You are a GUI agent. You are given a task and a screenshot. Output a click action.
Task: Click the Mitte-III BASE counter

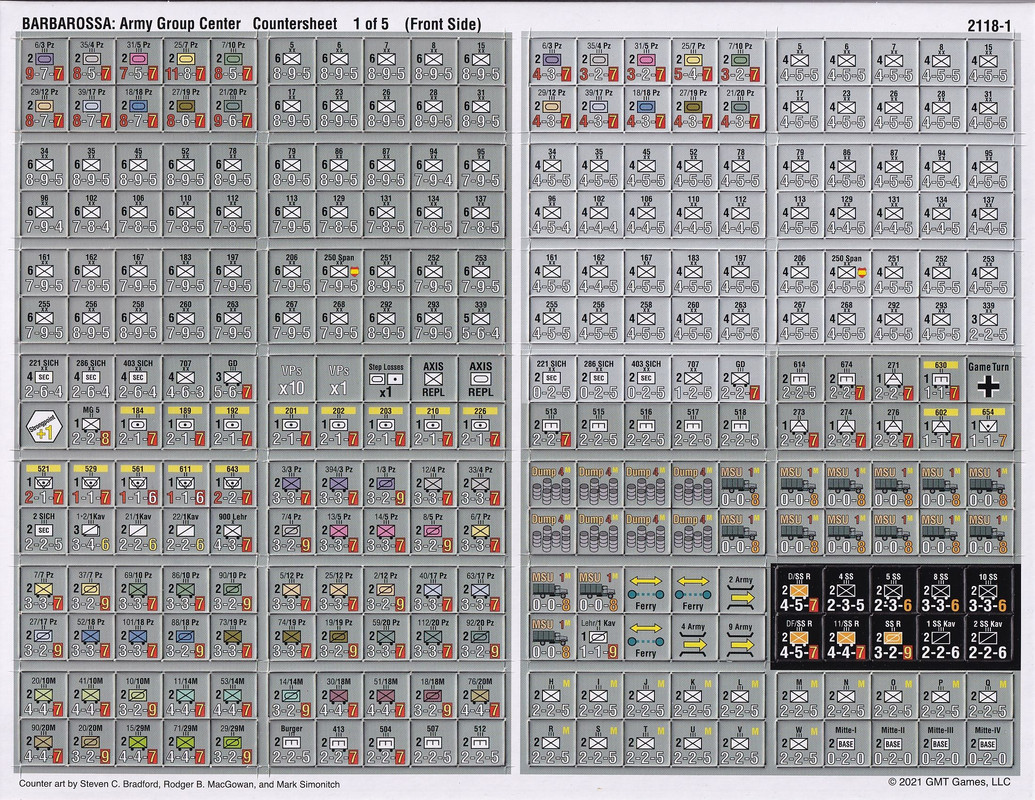(x=941, y=744)
